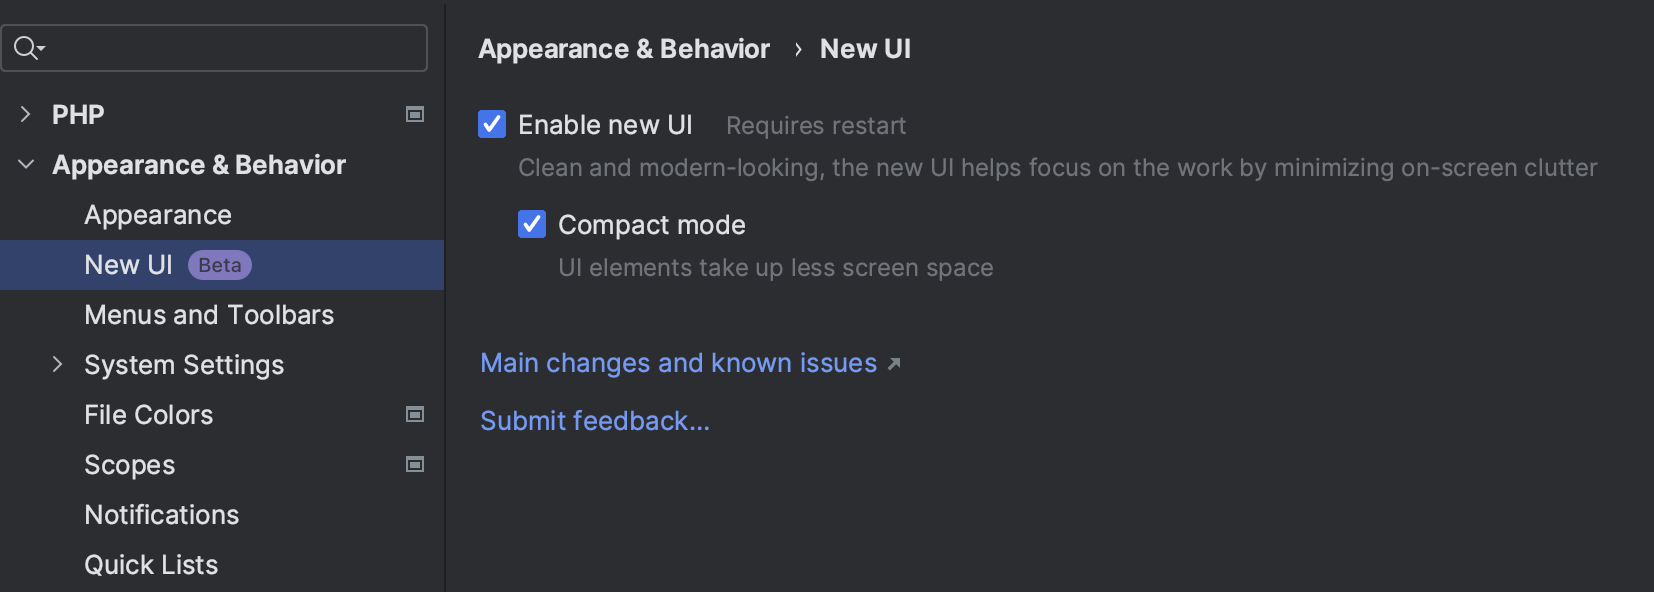Expand the System Settings node
1654x592 pixels.
click(58, 364)
